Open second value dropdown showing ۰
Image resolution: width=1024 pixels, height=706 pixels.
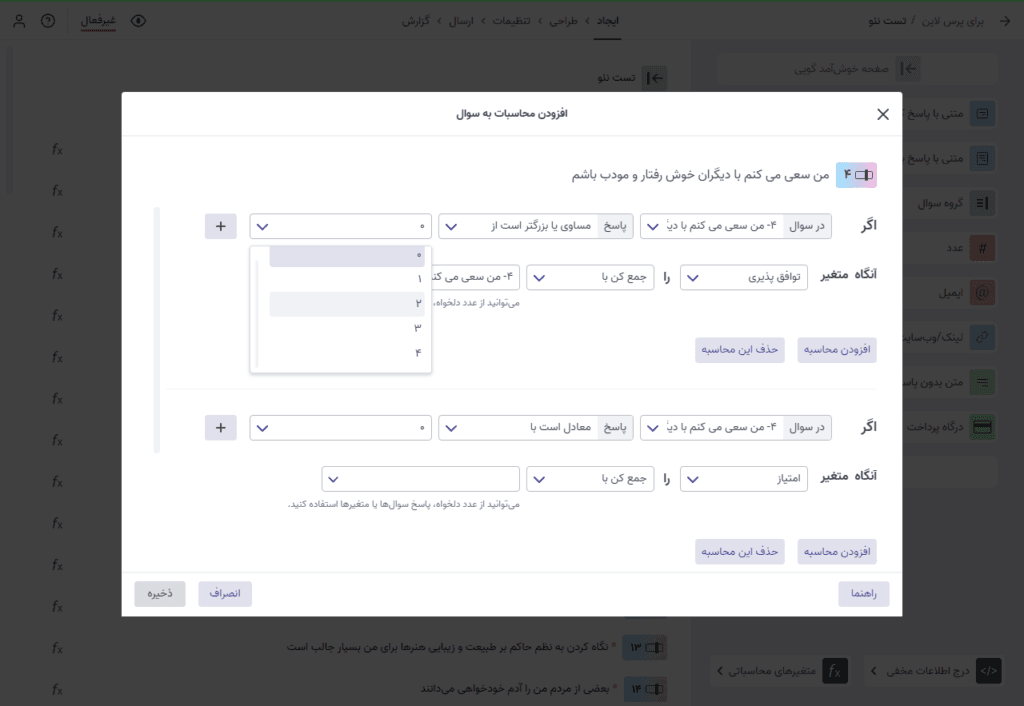(x=340, y=428)
